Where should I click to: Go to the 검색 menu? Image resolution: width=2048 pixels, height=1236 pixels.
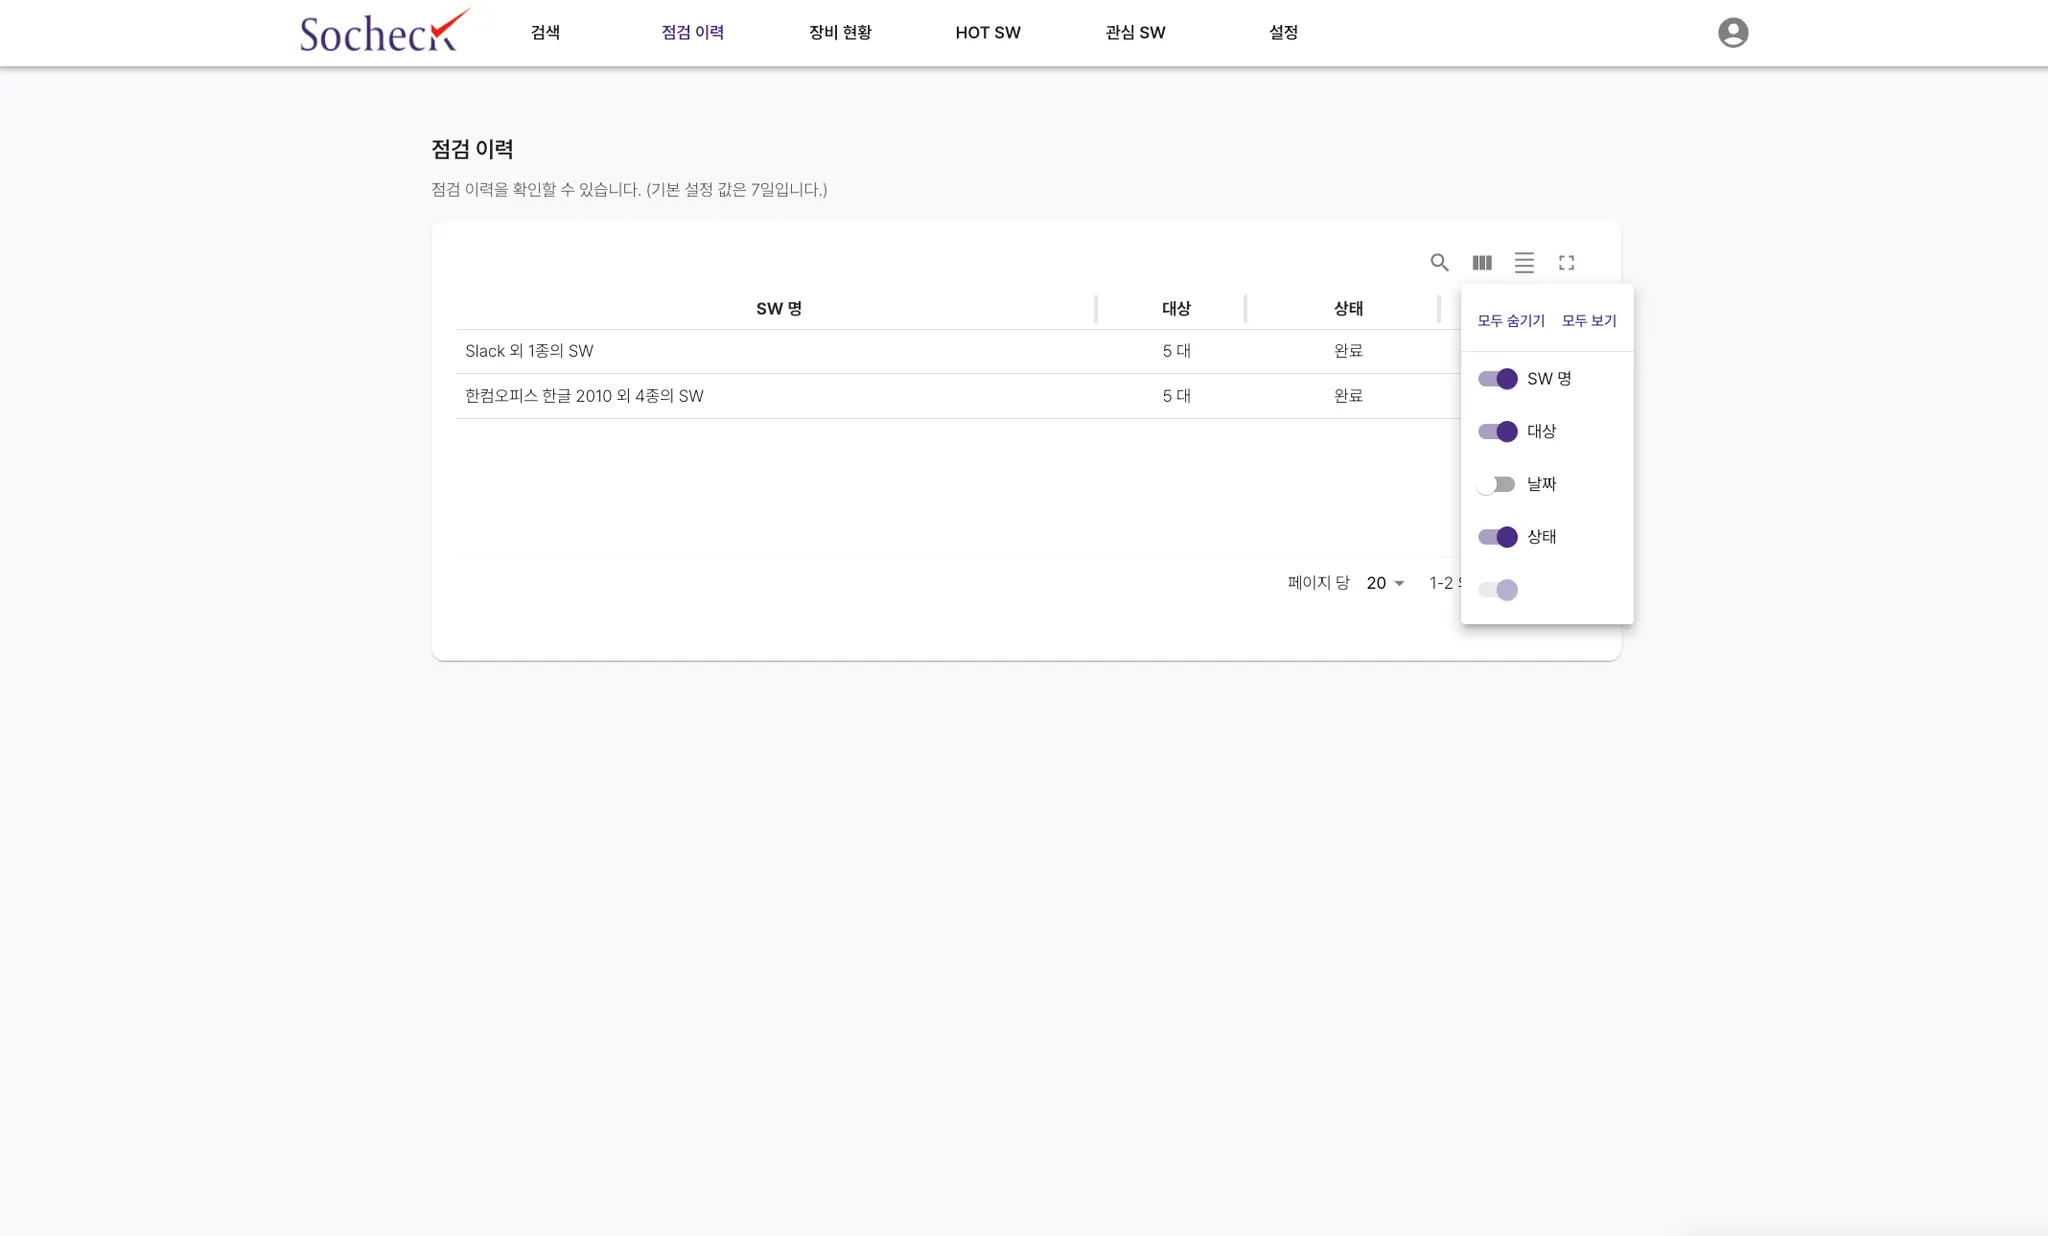(x=545, y=33)
